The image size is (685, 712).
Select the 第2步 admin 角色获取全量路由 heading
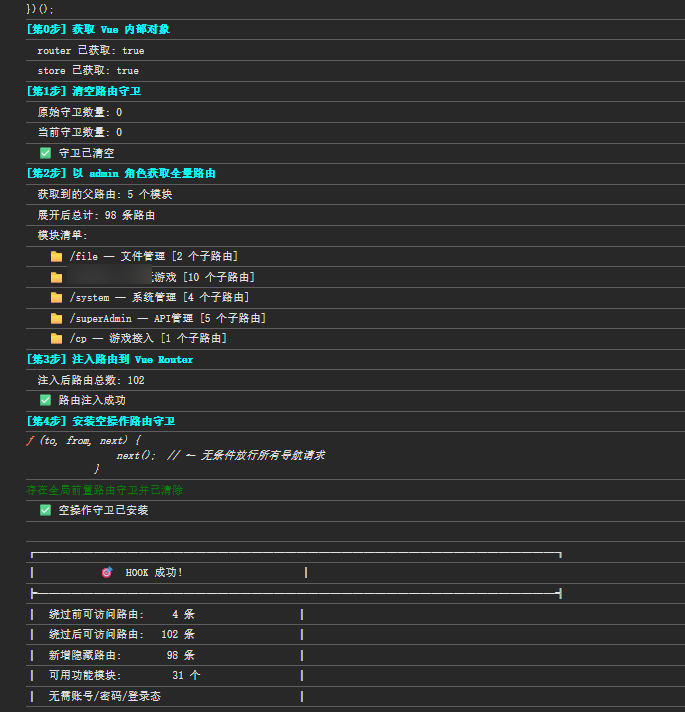121,173
